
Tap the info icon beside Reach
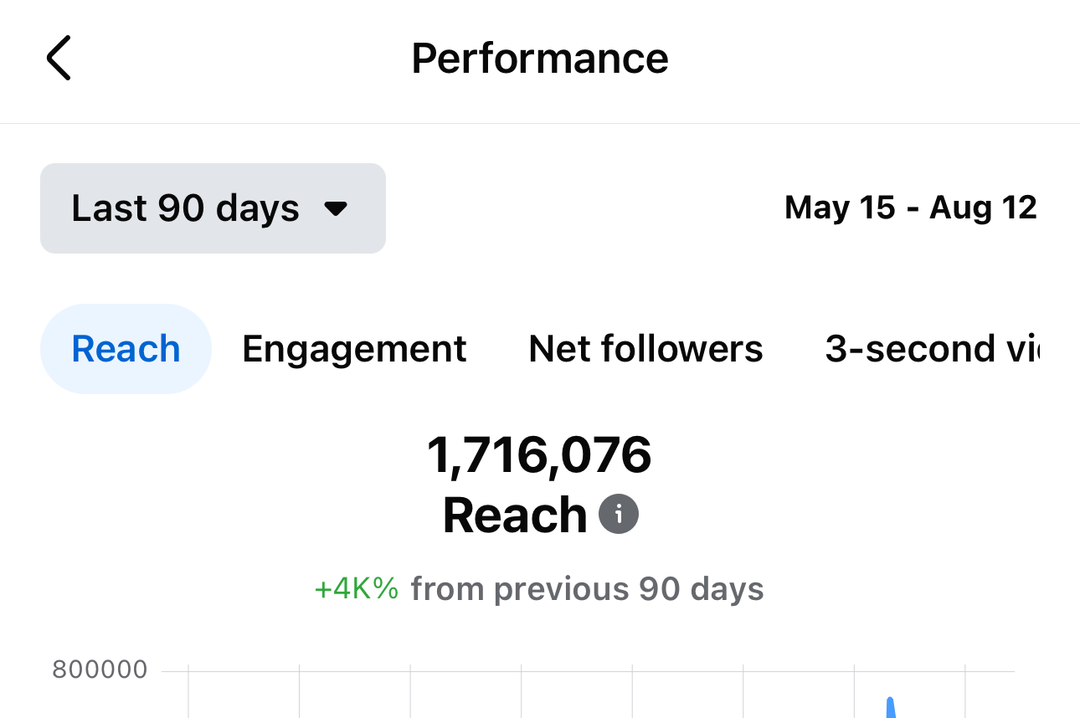pos(618,515)
